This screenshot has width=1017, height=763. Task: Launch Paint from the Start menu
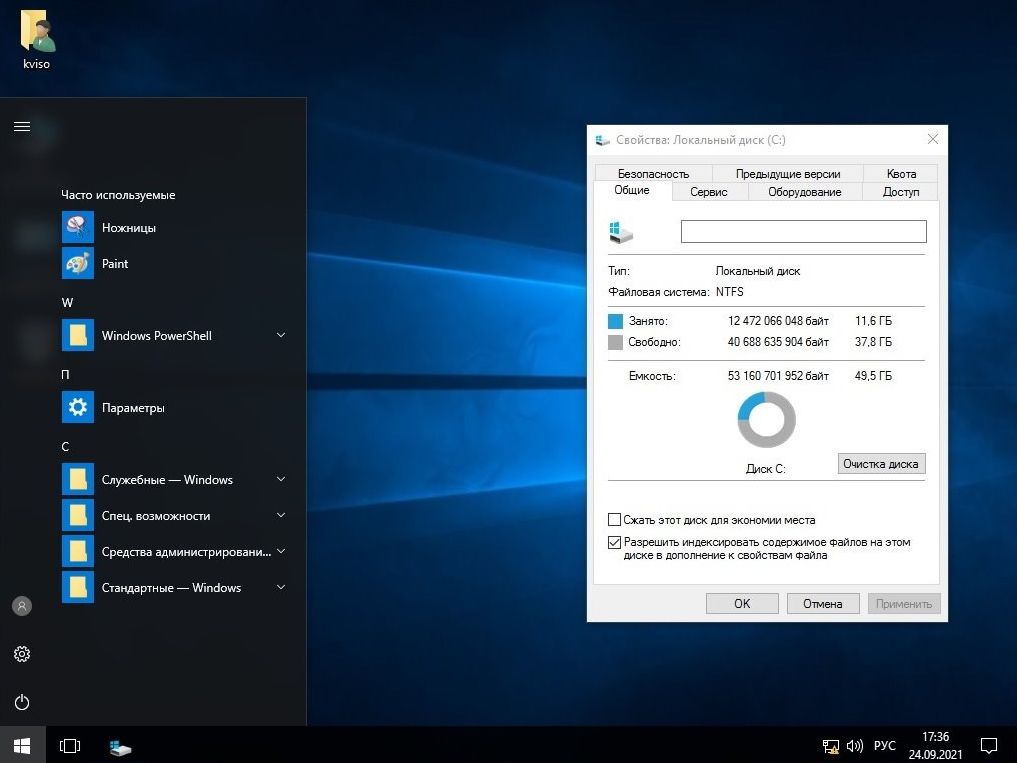click(78, 264)
